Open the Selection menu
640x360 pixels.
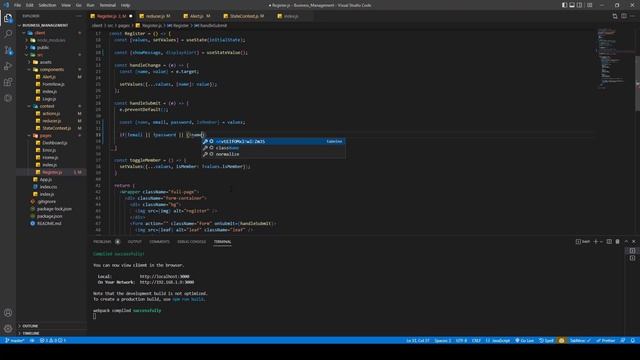(x=47, y=5)
